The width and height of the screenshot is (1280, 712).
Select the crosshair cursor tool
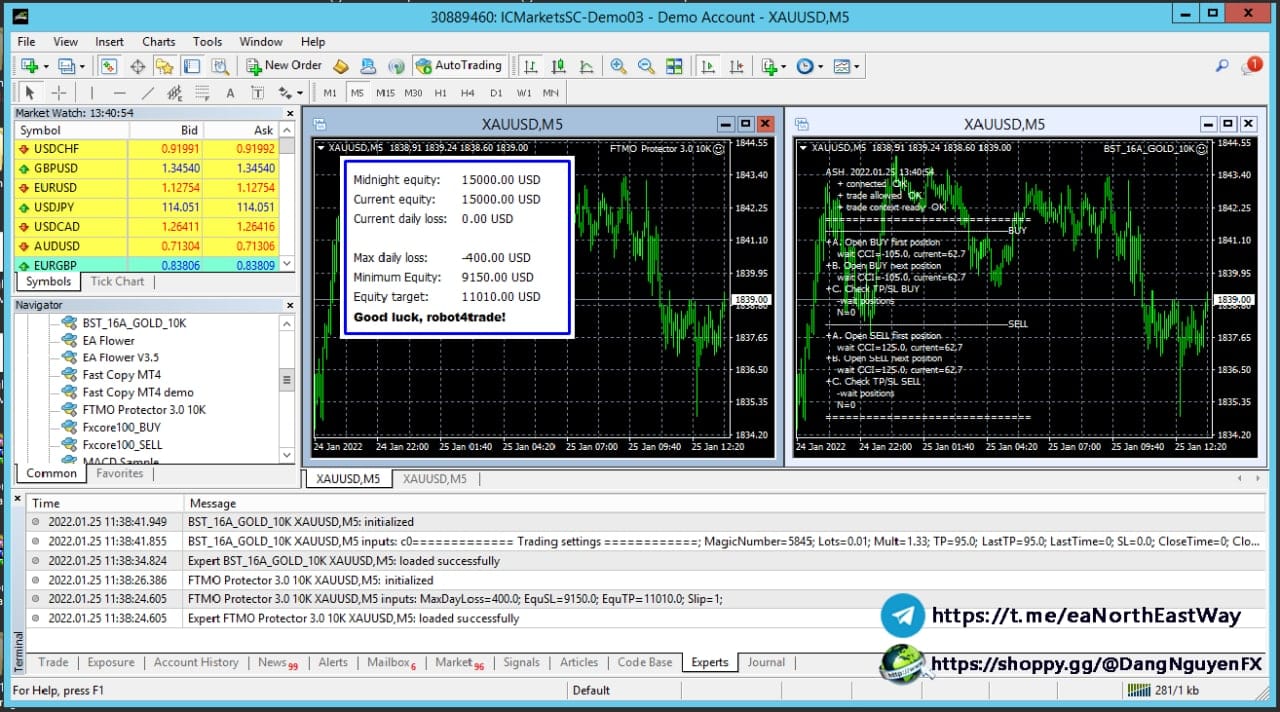point(58,93)
